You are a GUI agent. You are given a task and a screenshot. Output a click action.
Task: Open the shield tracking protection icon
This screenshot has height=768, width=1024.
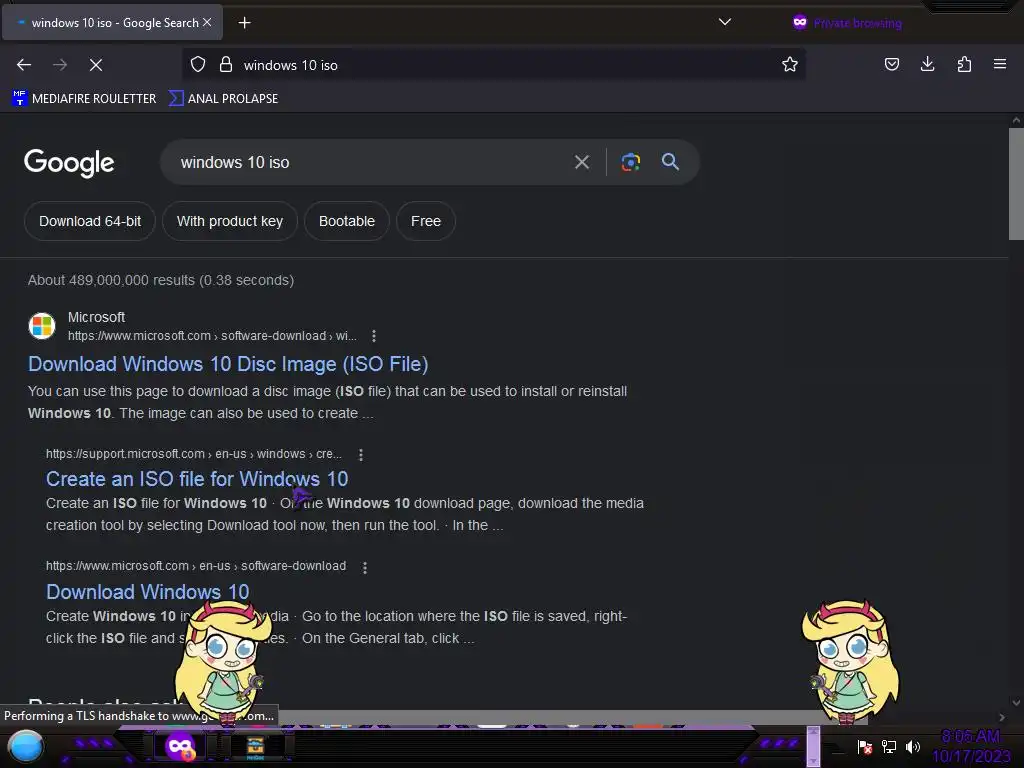[198, 65]
